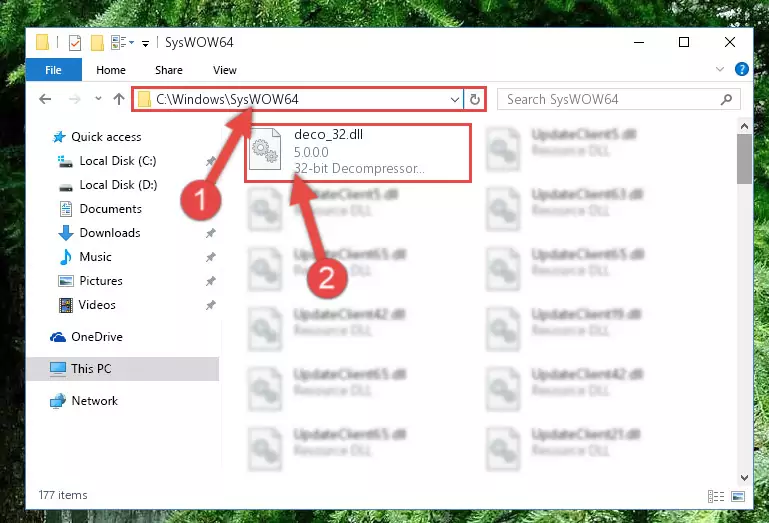Open address bar history dropdown
The width and height of the screenshot is (769, 523).
click(x=455, y=100)
